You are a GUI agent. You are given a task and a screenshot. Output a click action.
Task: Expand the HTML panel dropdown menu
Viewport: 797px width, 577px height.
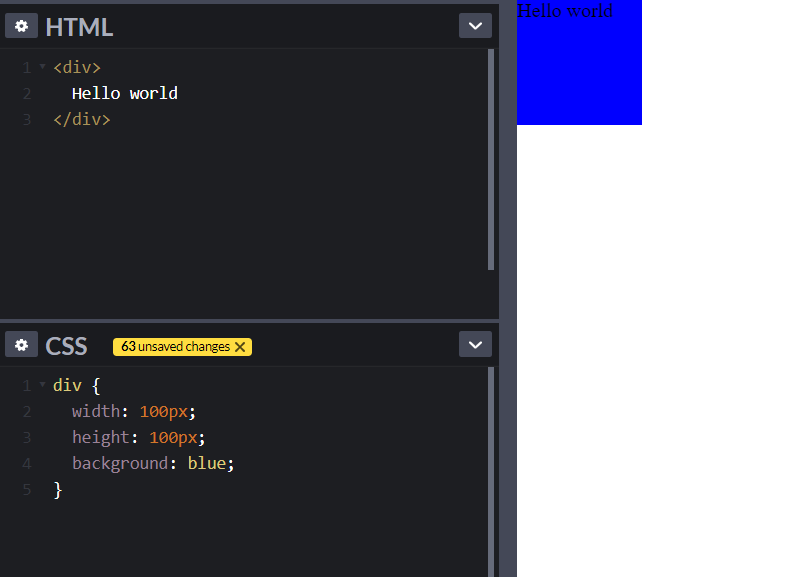475,26
